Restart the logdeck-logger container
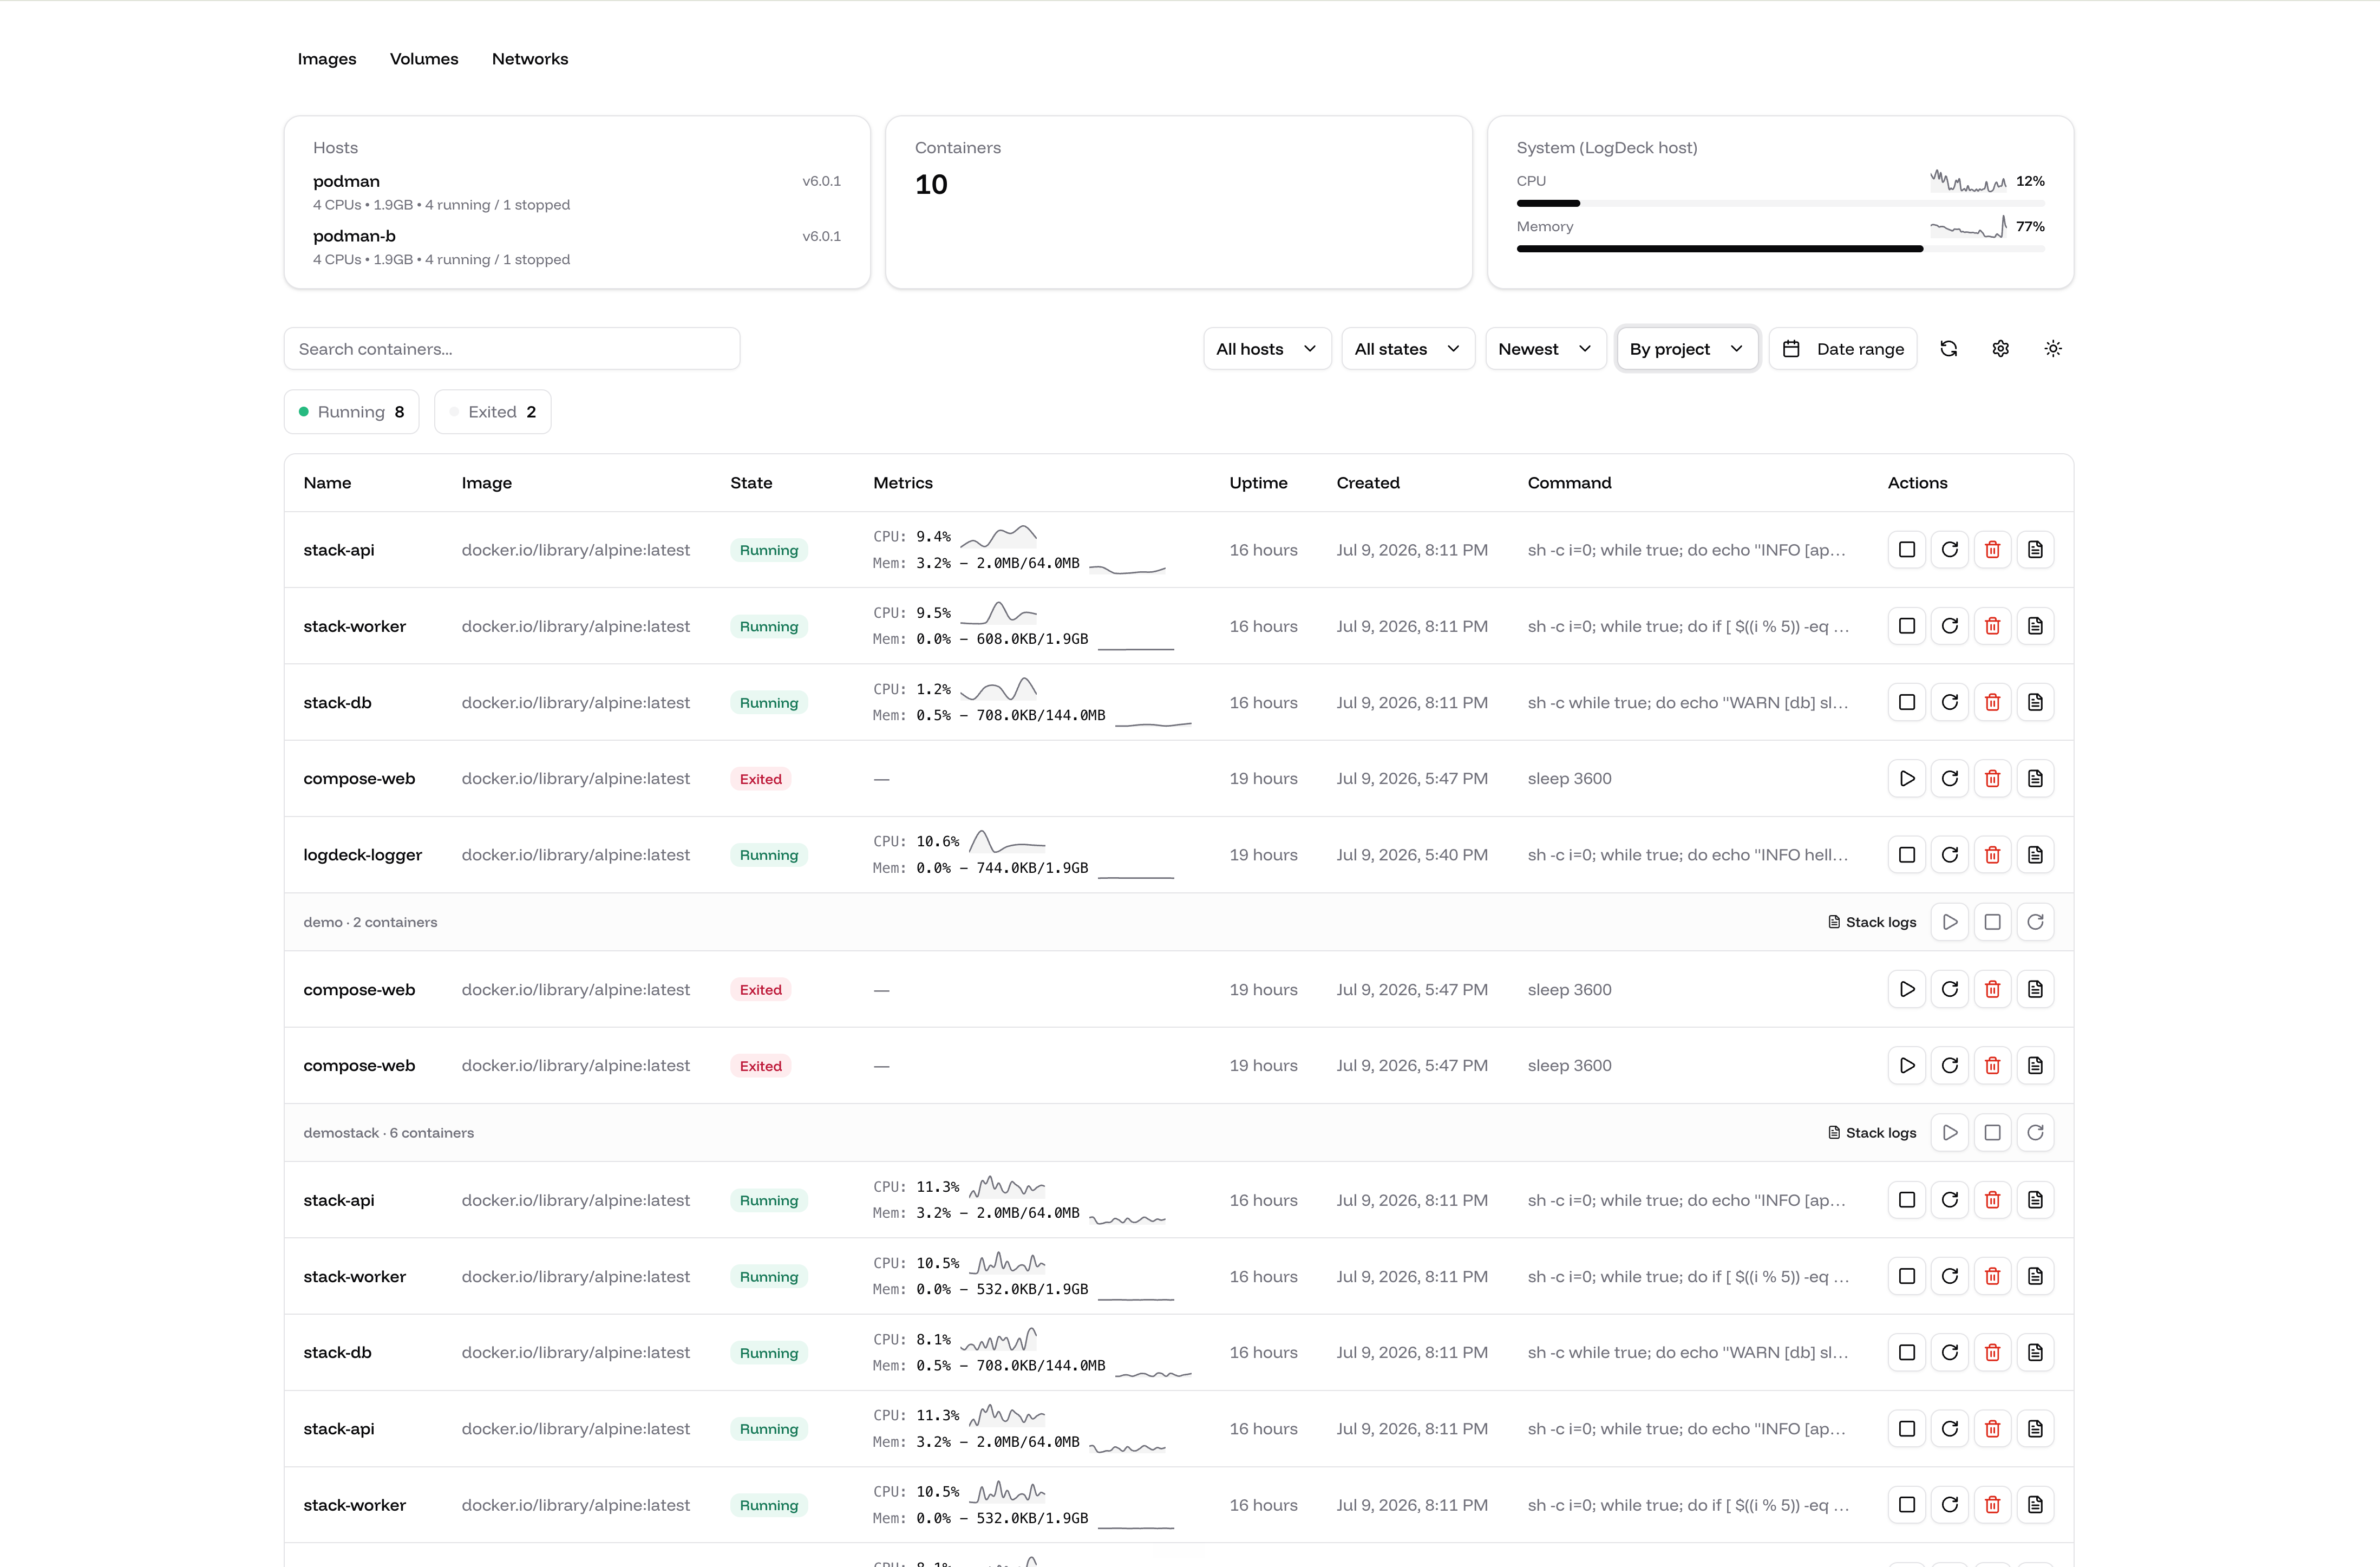Viewport: 2380px width, 1567px height. (x=1949, y=855)
